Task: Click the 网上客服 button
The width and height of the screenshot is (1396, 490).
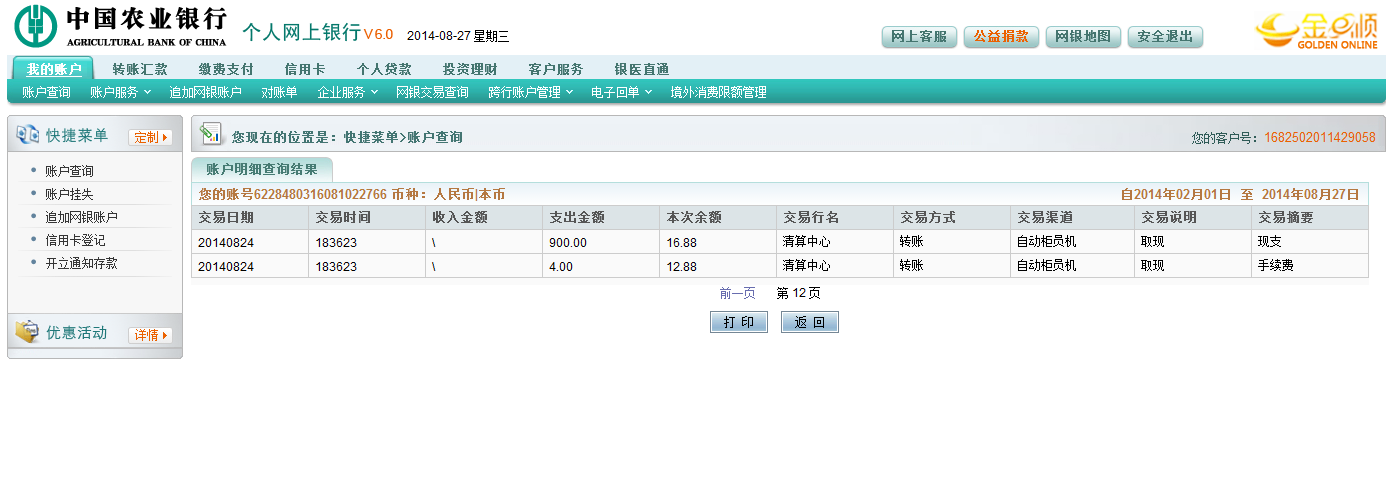Action: (x=919, y=37)
